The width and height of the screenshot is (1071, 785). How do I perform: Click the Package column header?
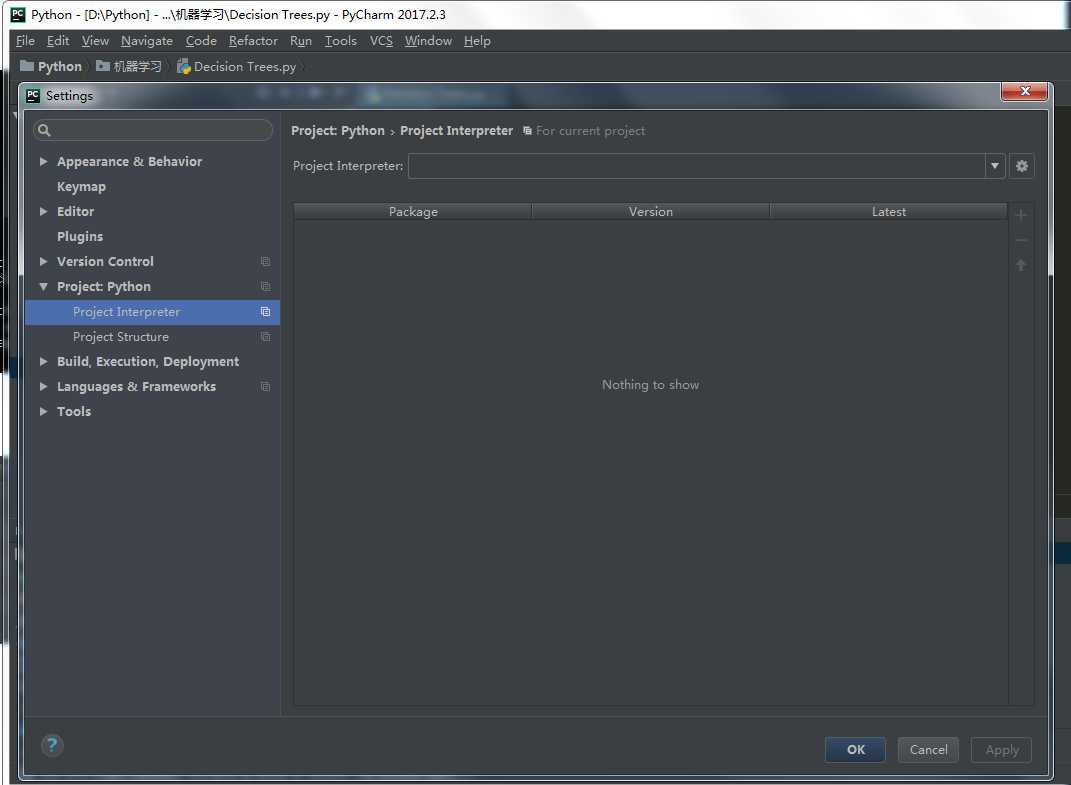pos(413,212)
